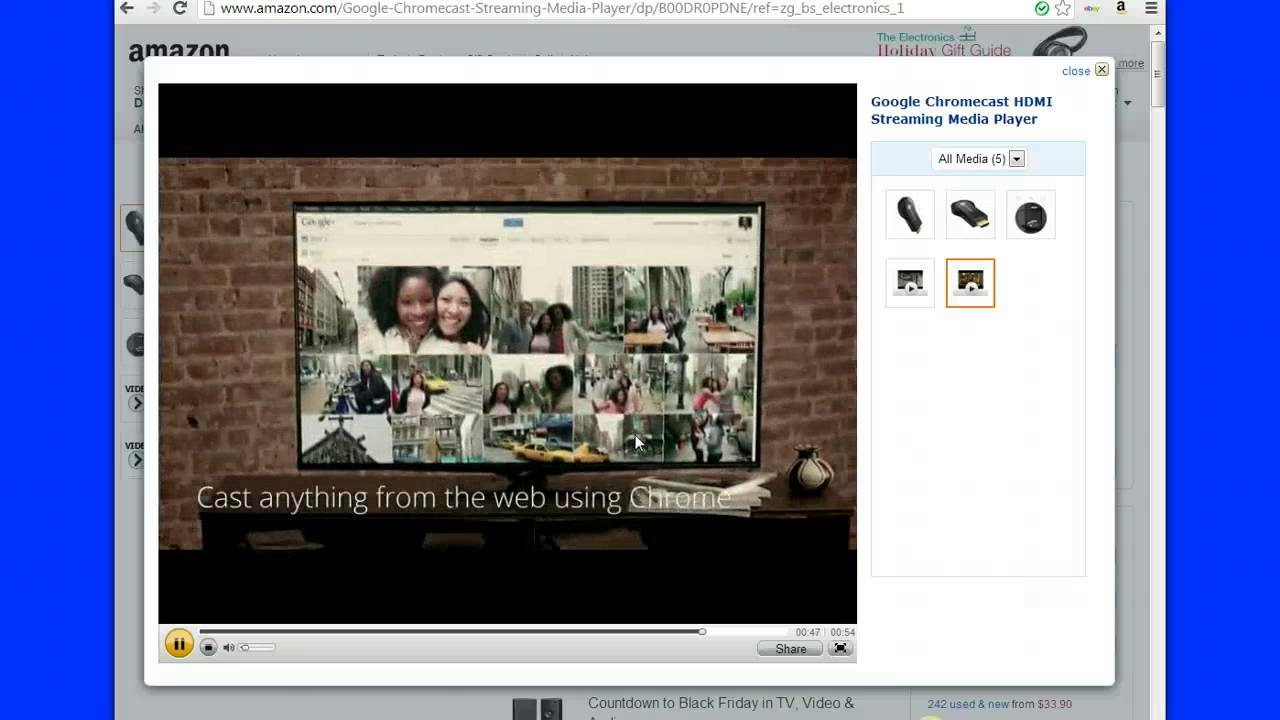Pause the Chromecast video
1280x720 pixels.
pyautogui.click(x=179, y=644)
